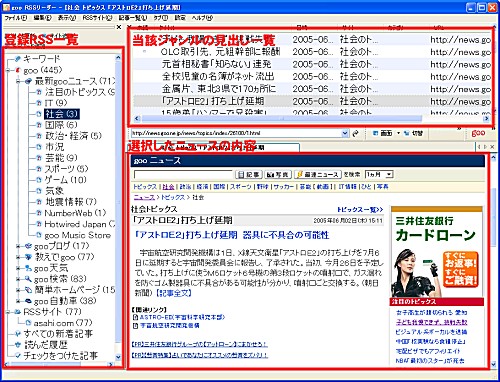The image size is (500, 382).
Task: Open the 画面 button dropdown arrow
Action: (x=398, y=133)
